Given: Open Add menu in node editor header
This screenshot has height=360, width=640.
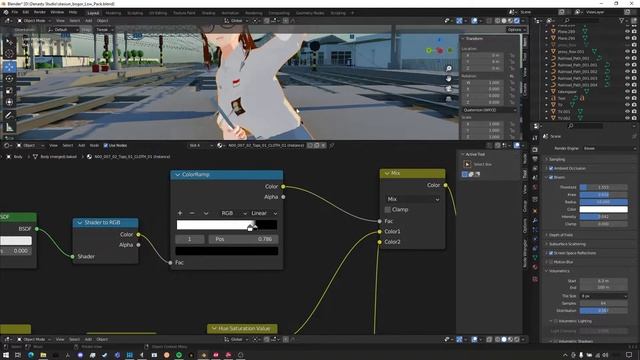Looking at the screenshot, I should (x=81, y=145).
